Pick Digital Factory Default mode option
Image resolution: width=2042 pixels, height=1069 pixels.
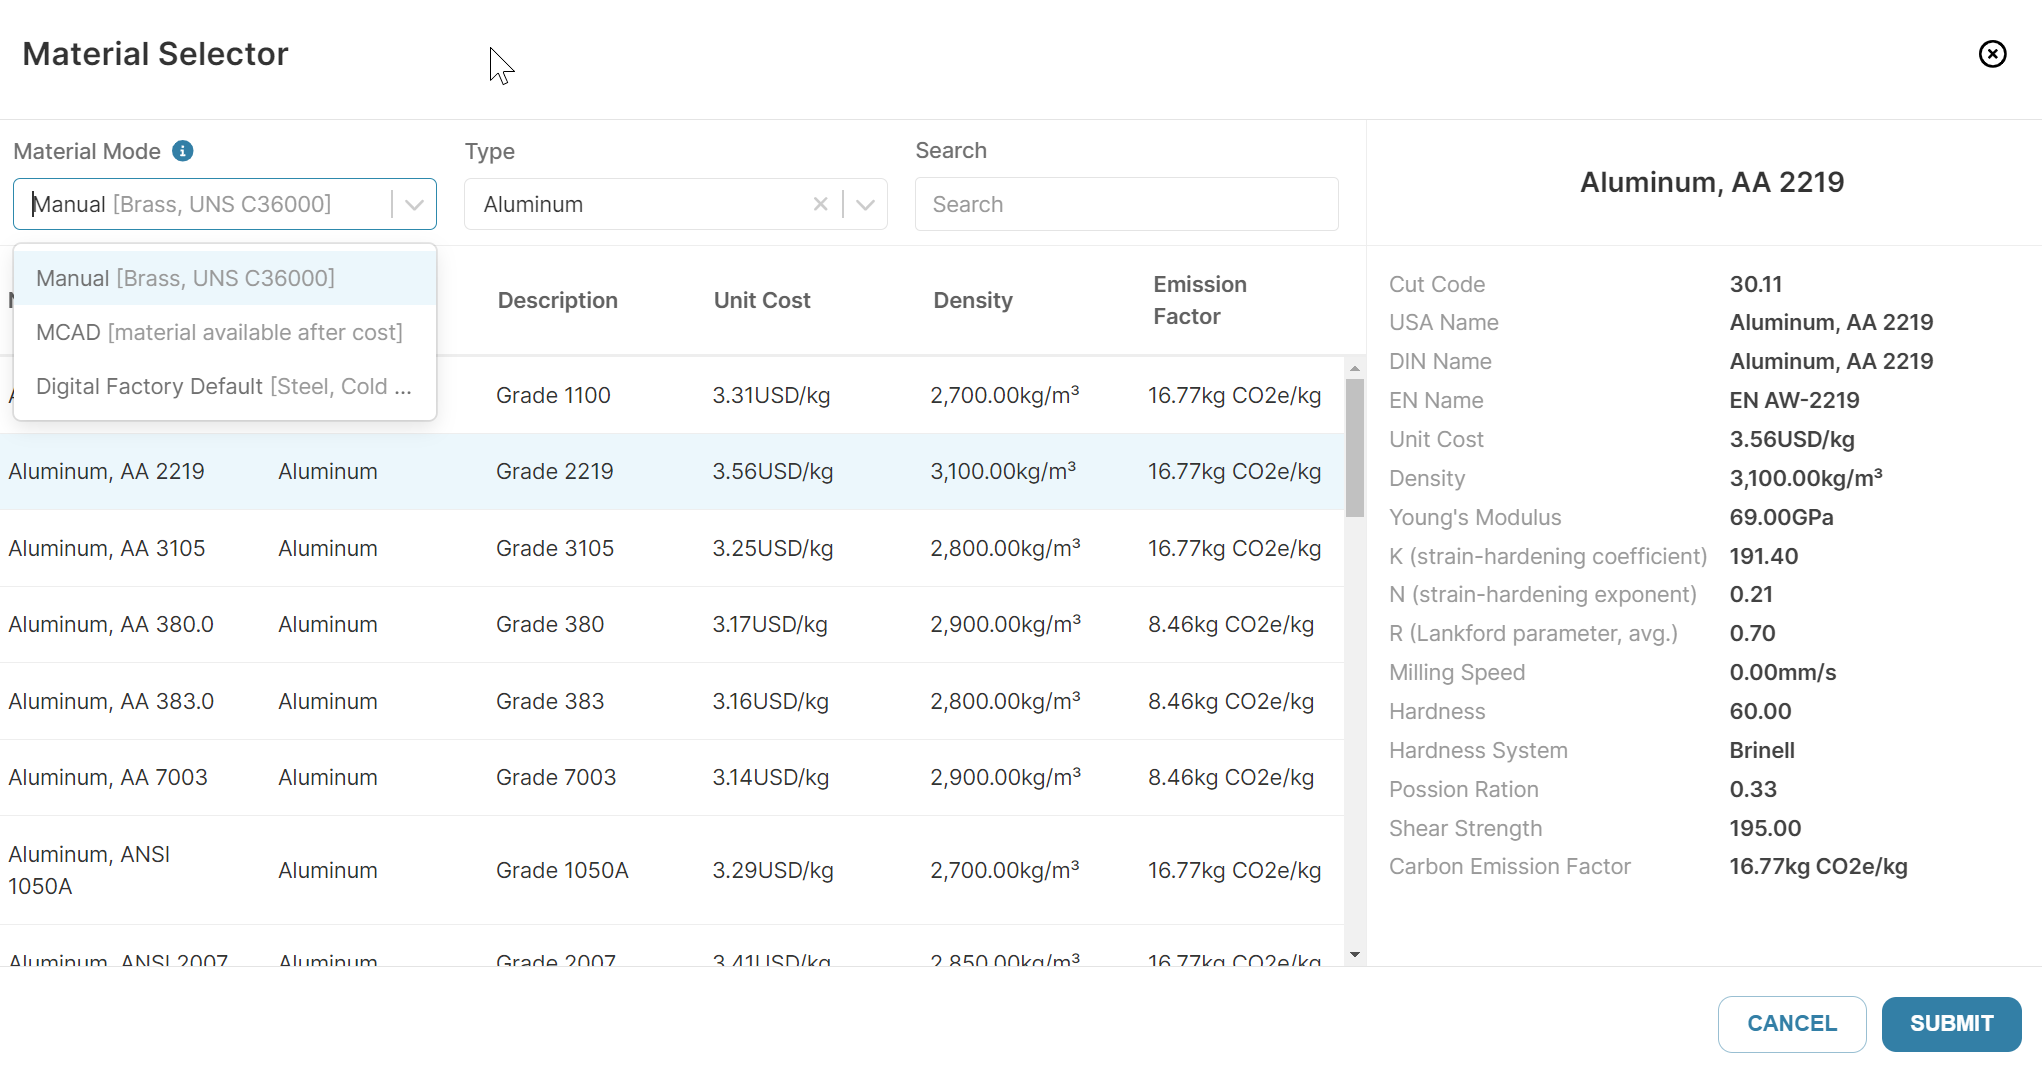[225, 386]
